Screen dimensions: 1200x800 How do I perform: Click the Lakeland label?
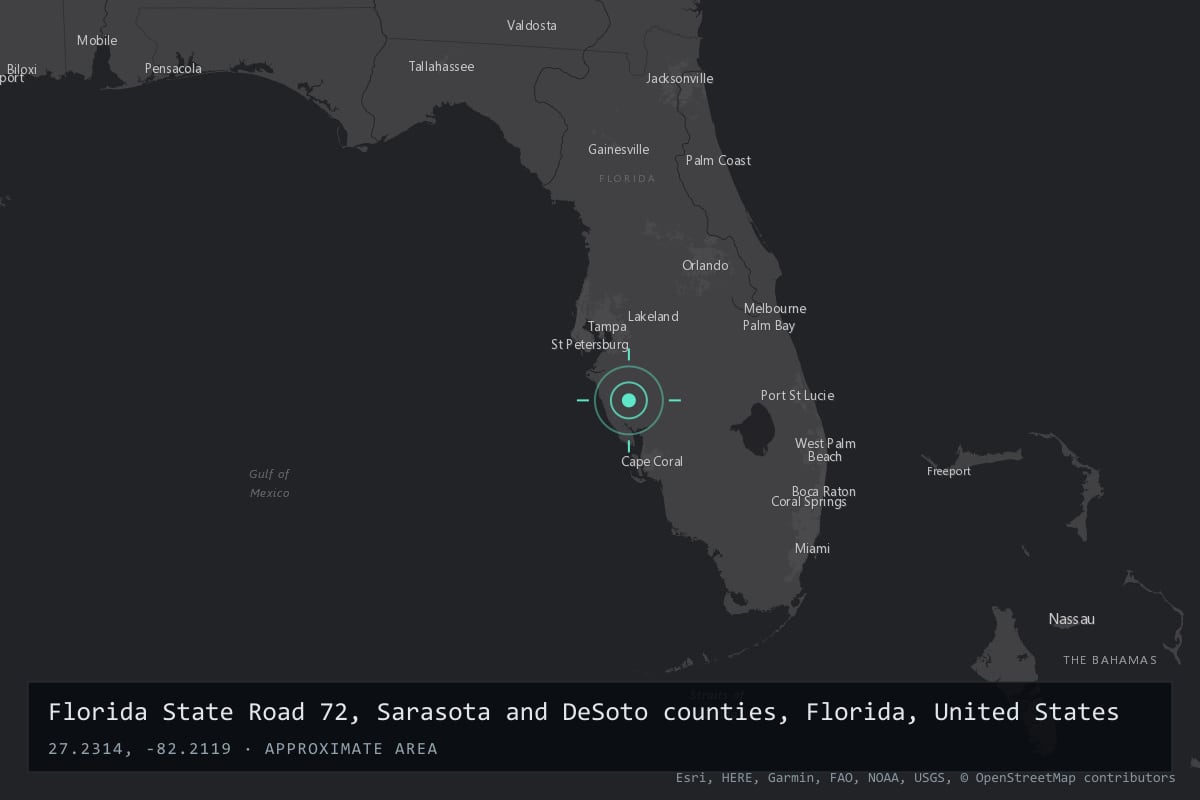(x=653, y=316)
